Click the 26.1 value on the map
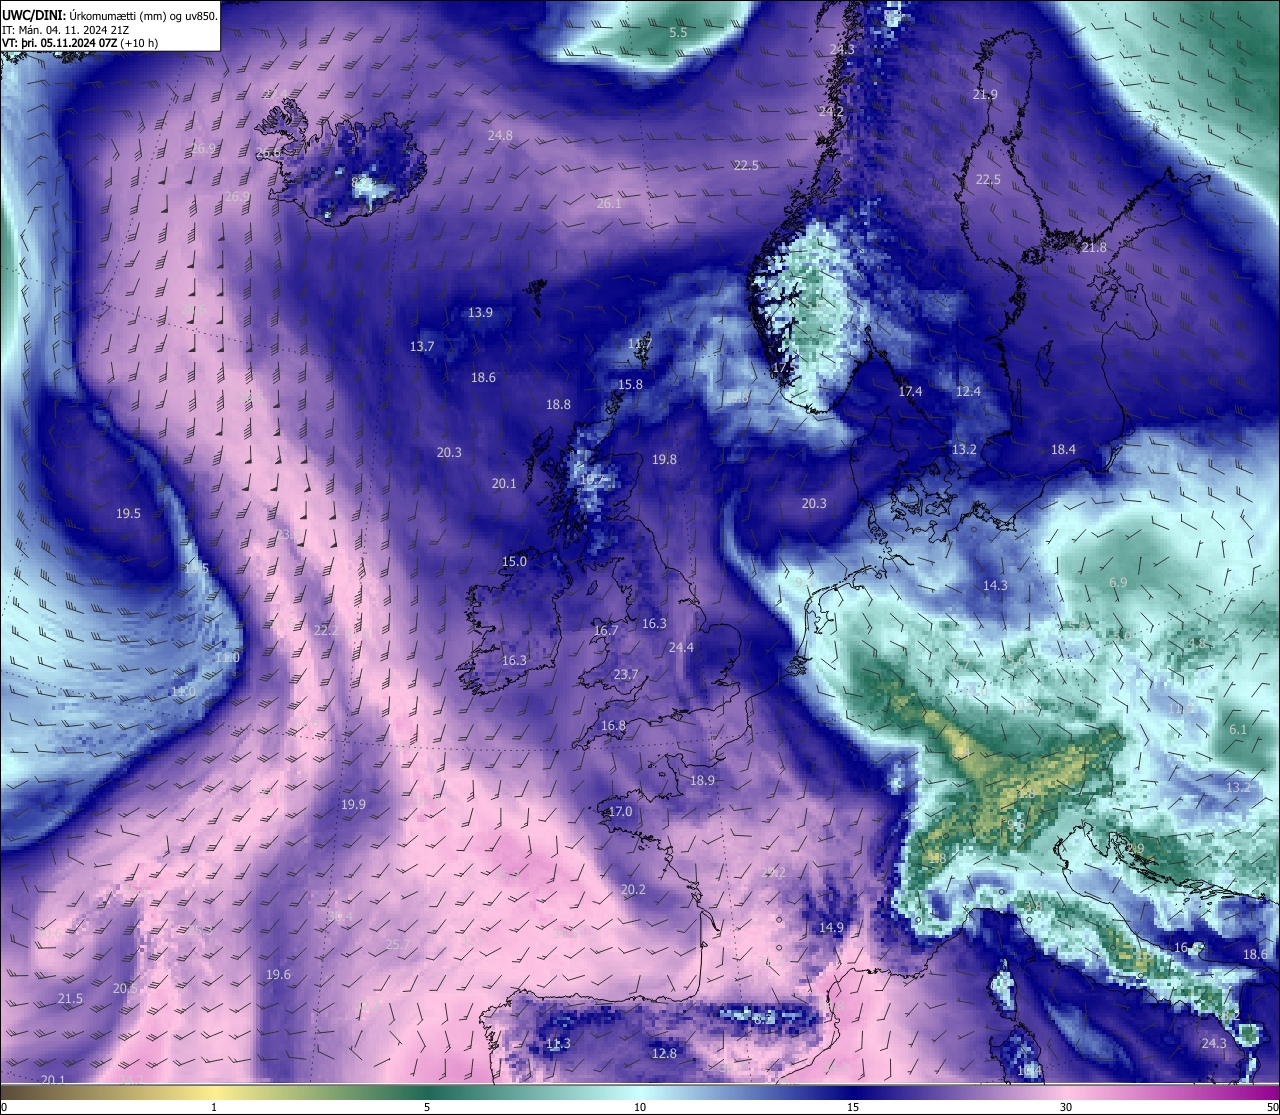Viewport: 1280px width, 1115px height. click(x=609, y=204)
